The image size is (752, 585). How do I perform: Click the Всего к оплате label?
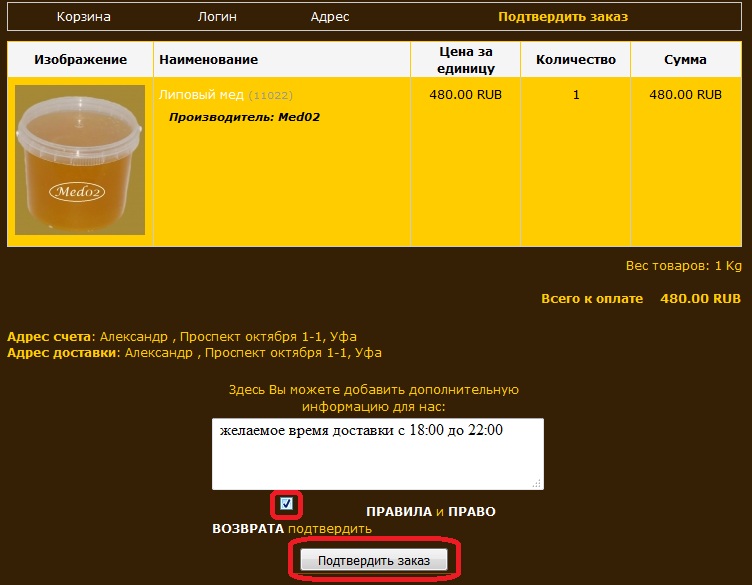click(592, 298)
